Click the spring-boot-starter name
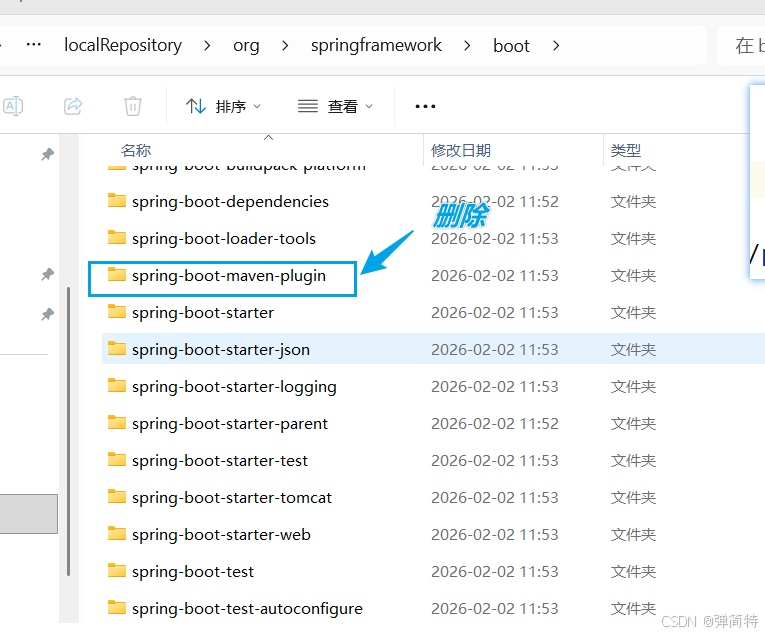 point(203,313)
